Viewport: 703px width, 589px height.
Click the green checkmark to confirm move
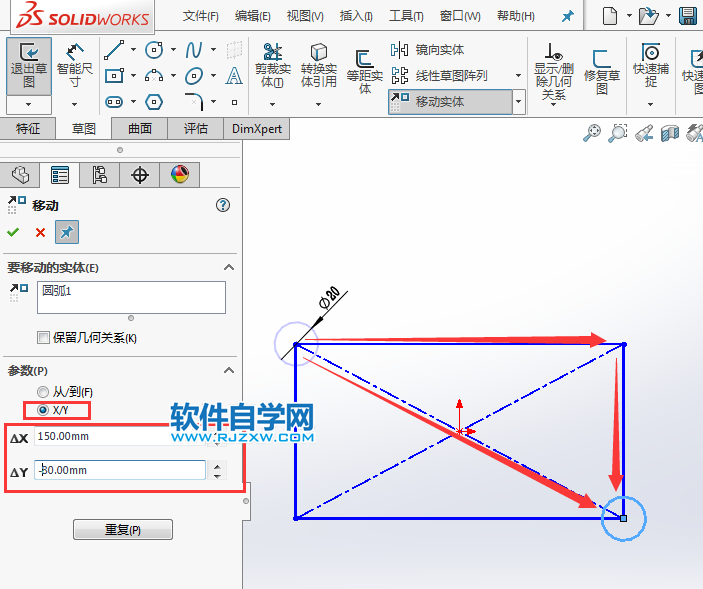point(13,232)
